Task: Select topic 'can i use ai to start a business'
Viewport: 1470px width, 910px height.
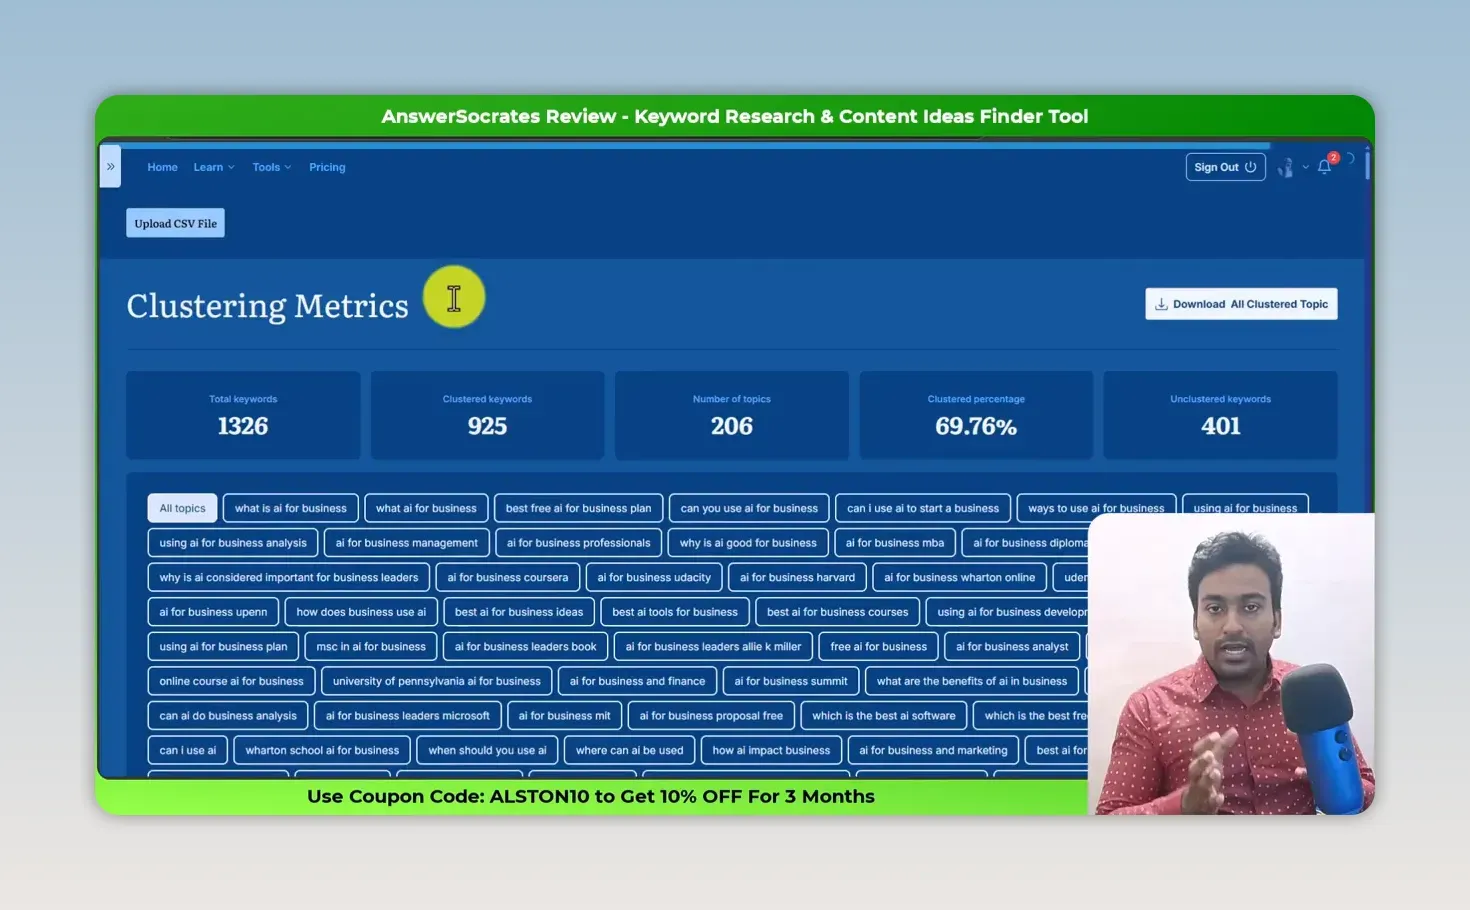Action: pos(923,508)
